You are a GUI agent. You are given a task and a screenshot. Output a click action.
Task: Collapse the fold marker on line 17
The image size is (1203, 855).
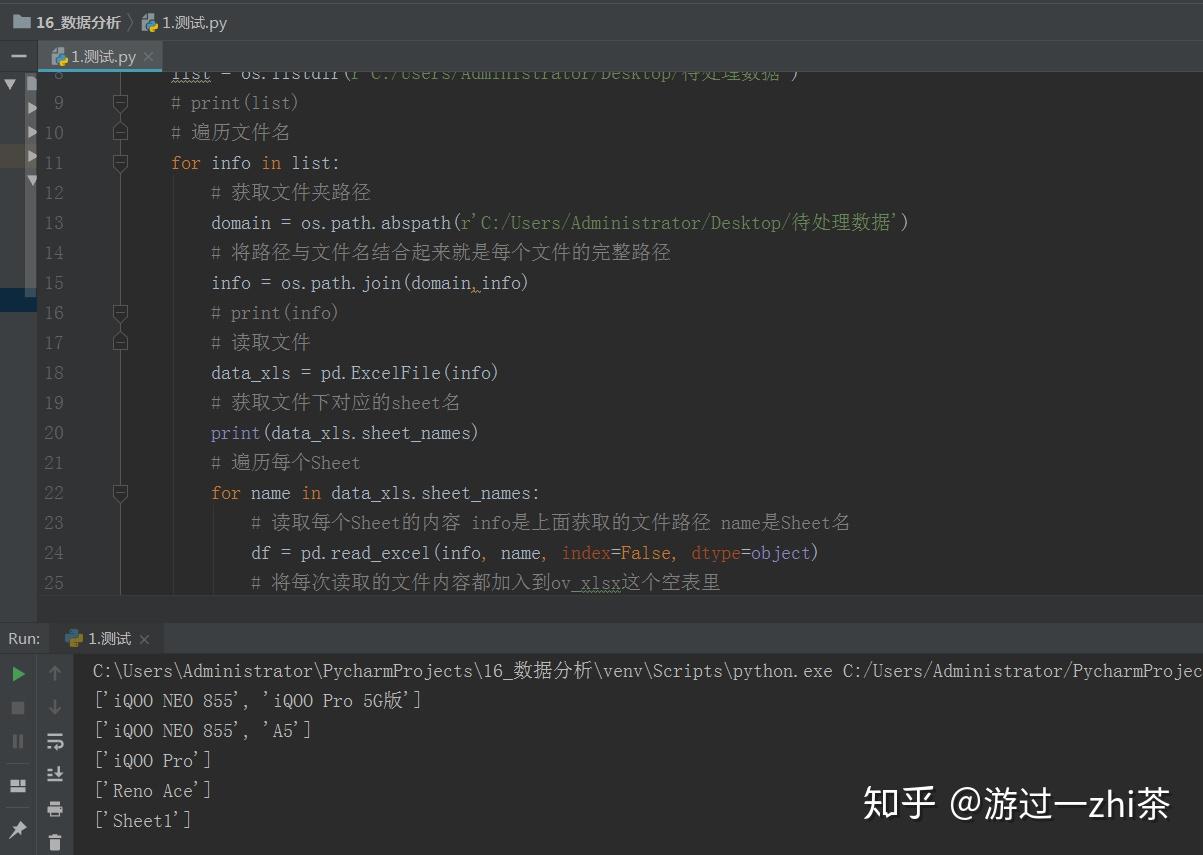120,342
